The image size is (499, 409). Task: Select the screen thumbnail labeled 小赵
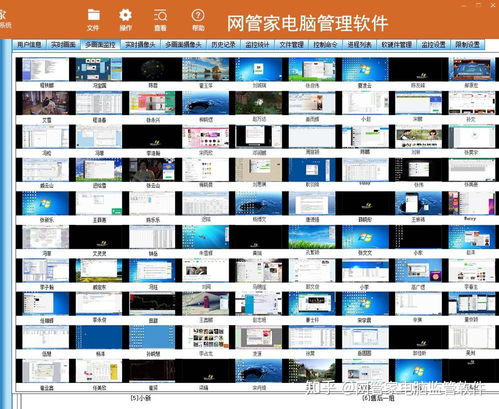pyautogui.click(x=365, y=103)
